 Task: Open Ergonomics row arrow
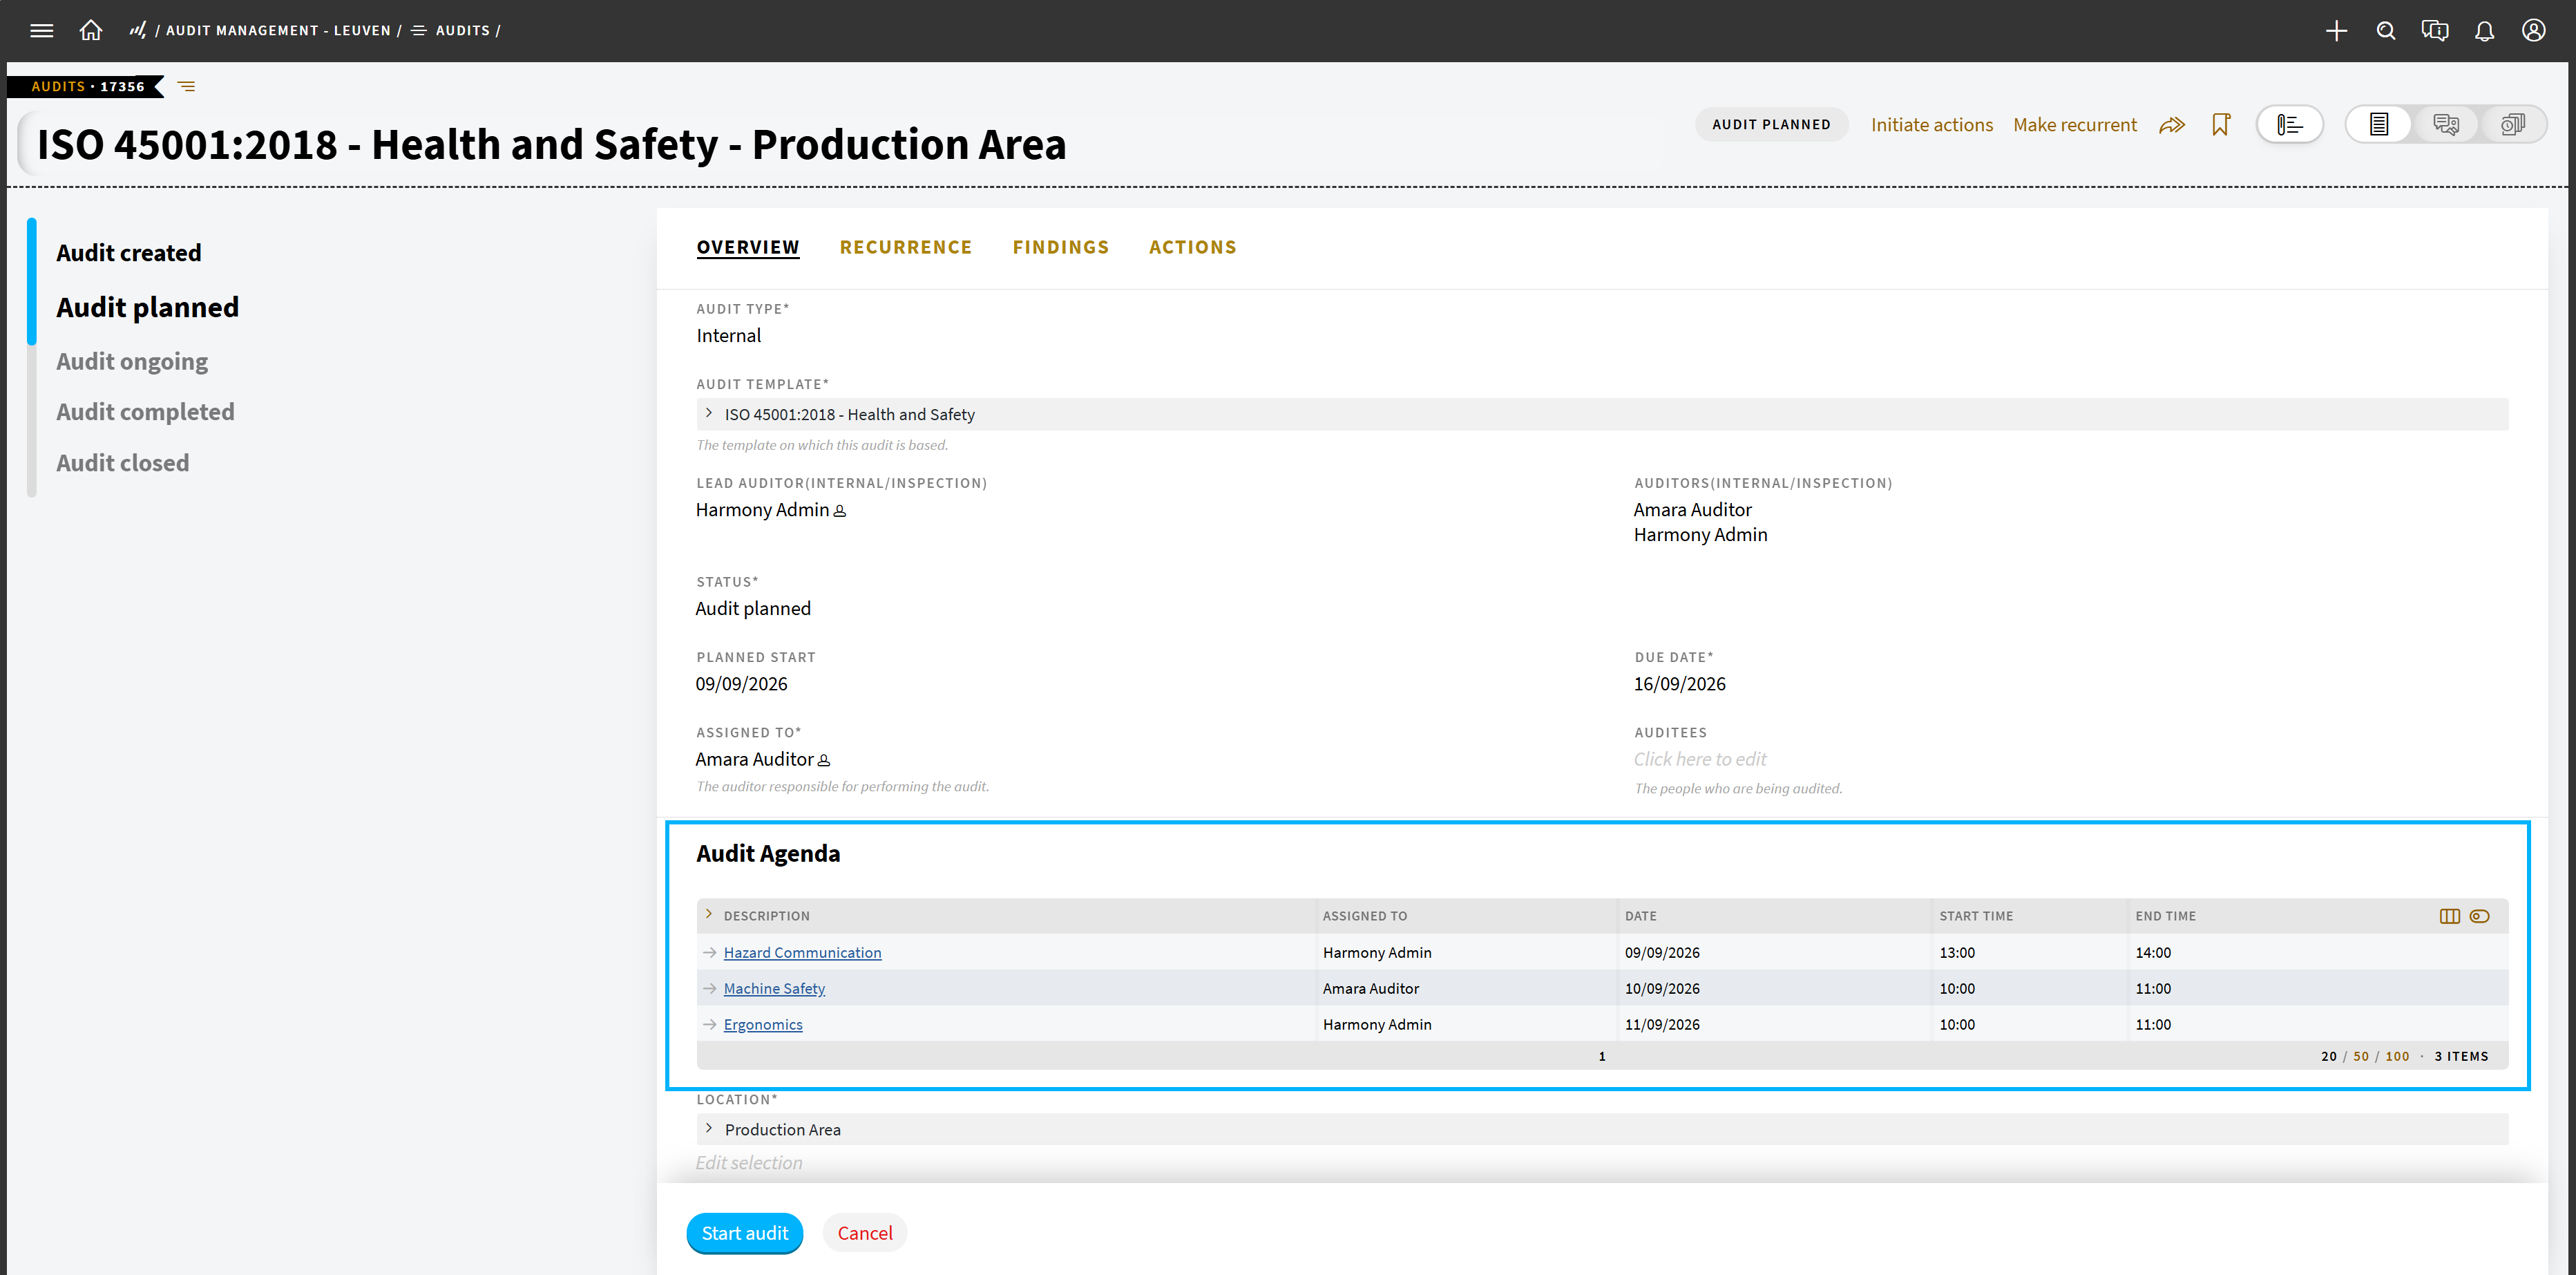[709, 1025]
